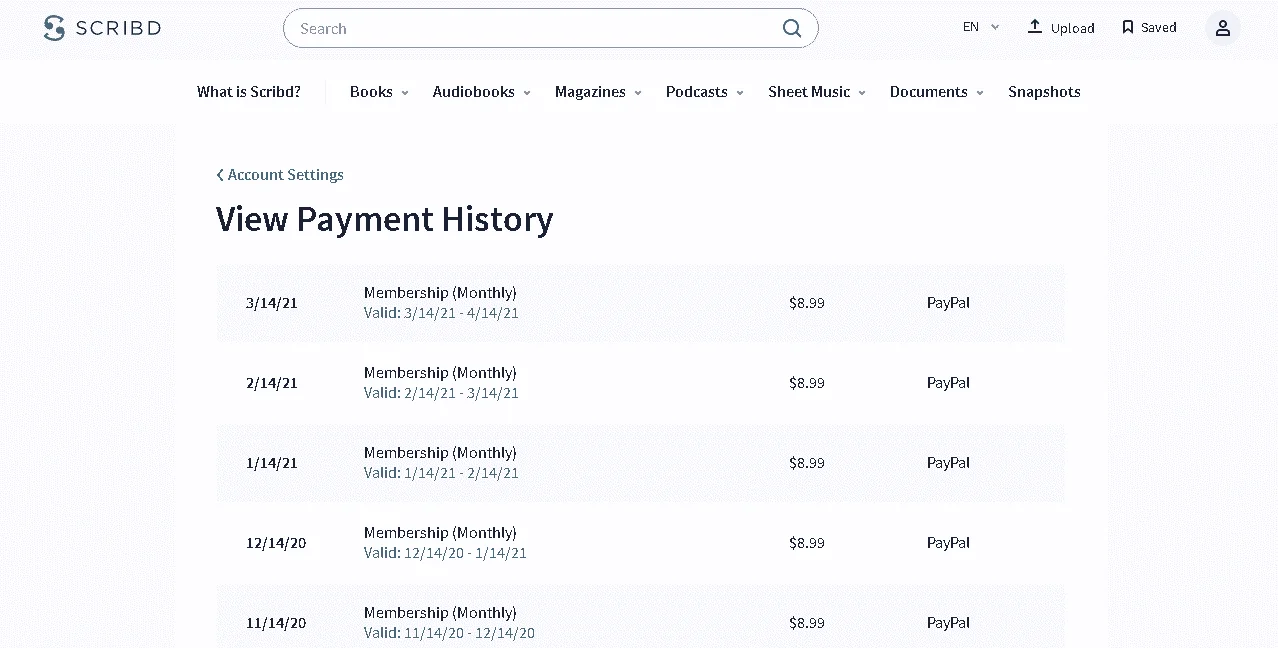Expand the Magazines menu
The width and height of the screenshot is (1278, 648).
[x=598, y=92]
